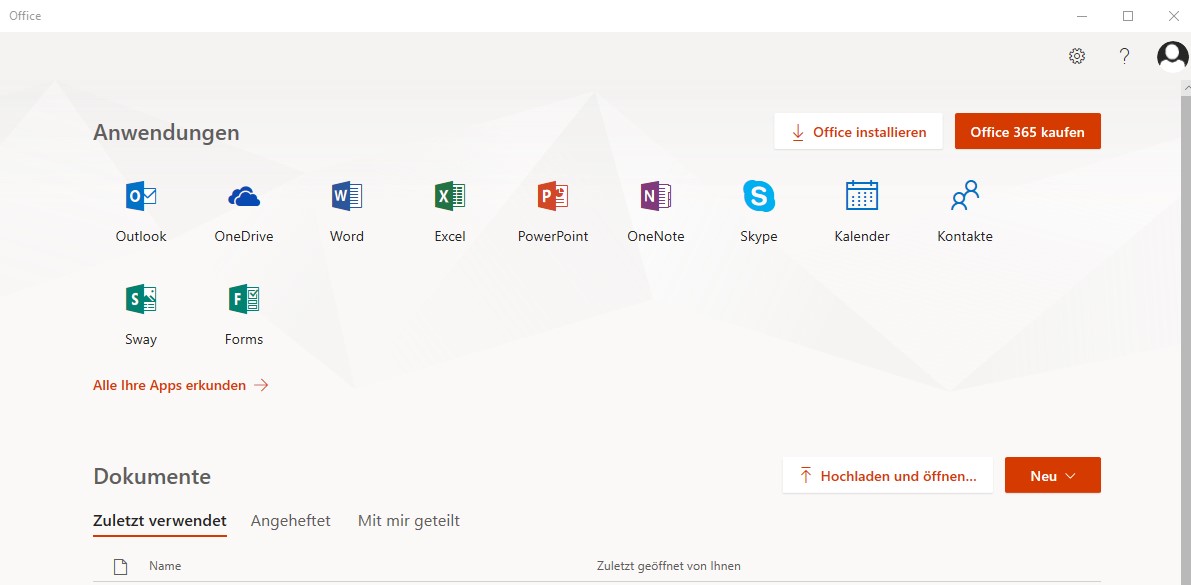The height and width of the screenshot is (585, 1191).
Task: Open the PowerPoint app
Action: (x=553, y=212)
